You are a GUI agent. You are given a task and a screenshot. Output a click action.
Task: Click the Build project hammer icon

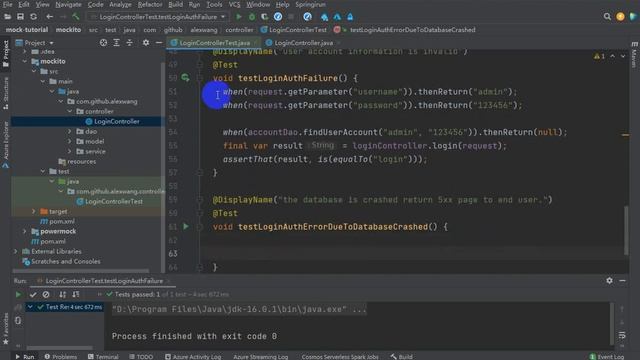coord(76,17)
